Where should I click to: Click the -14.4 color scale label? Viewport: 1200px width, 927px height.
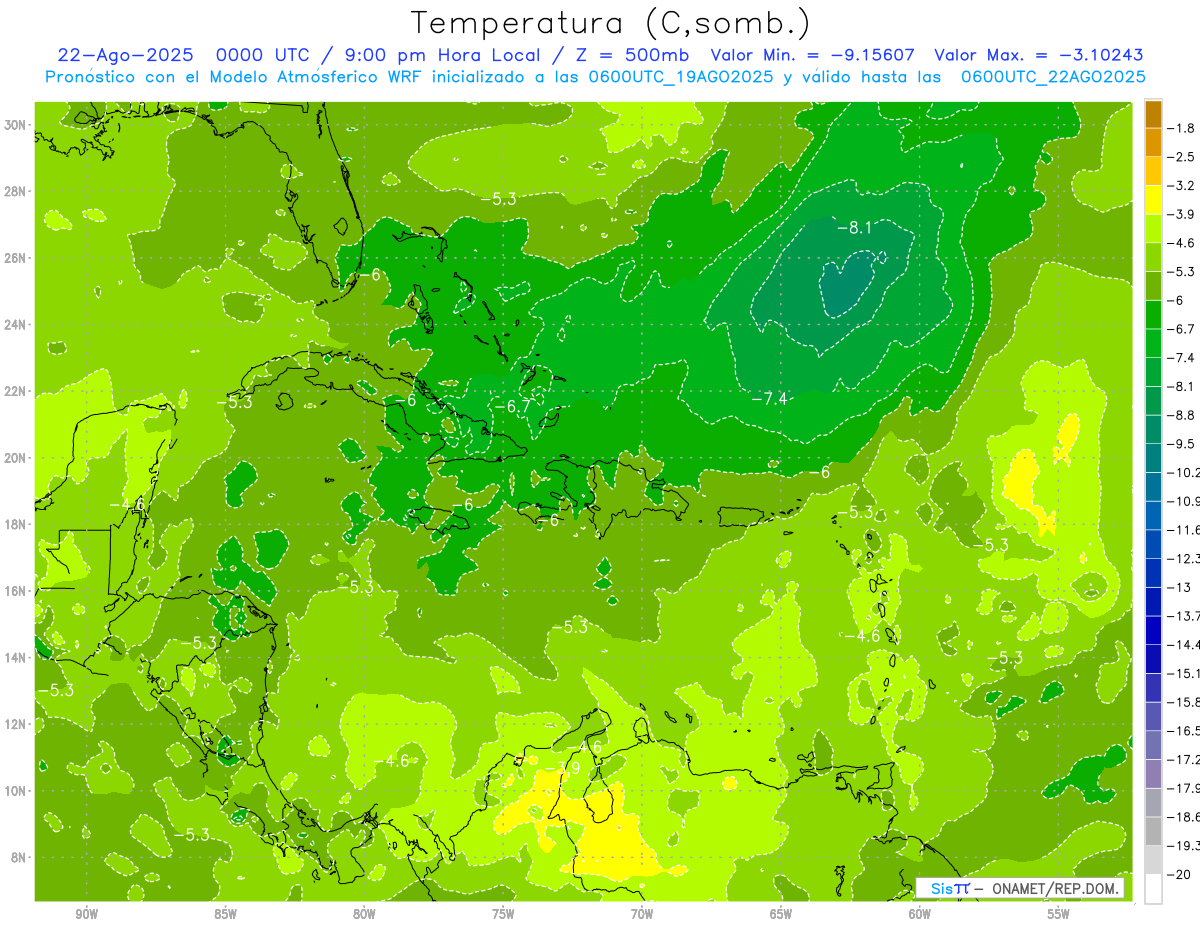click(1183, 644)
